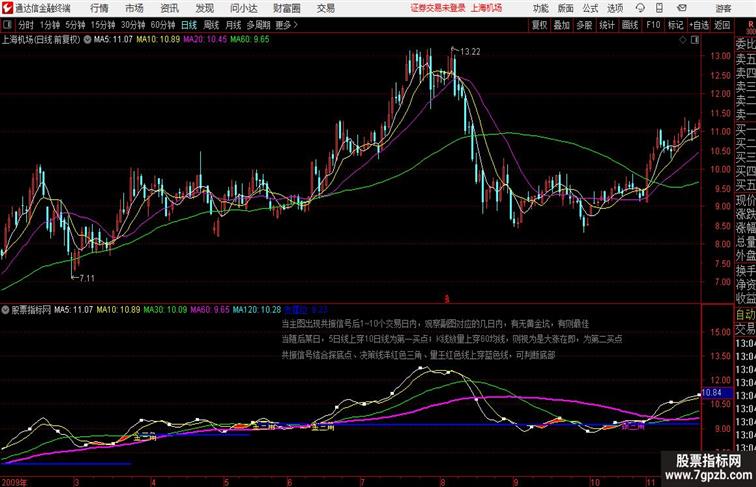Click the green MA60: 9.65 main chart label
Screen dimensions: 756x487
coord(250,40)
